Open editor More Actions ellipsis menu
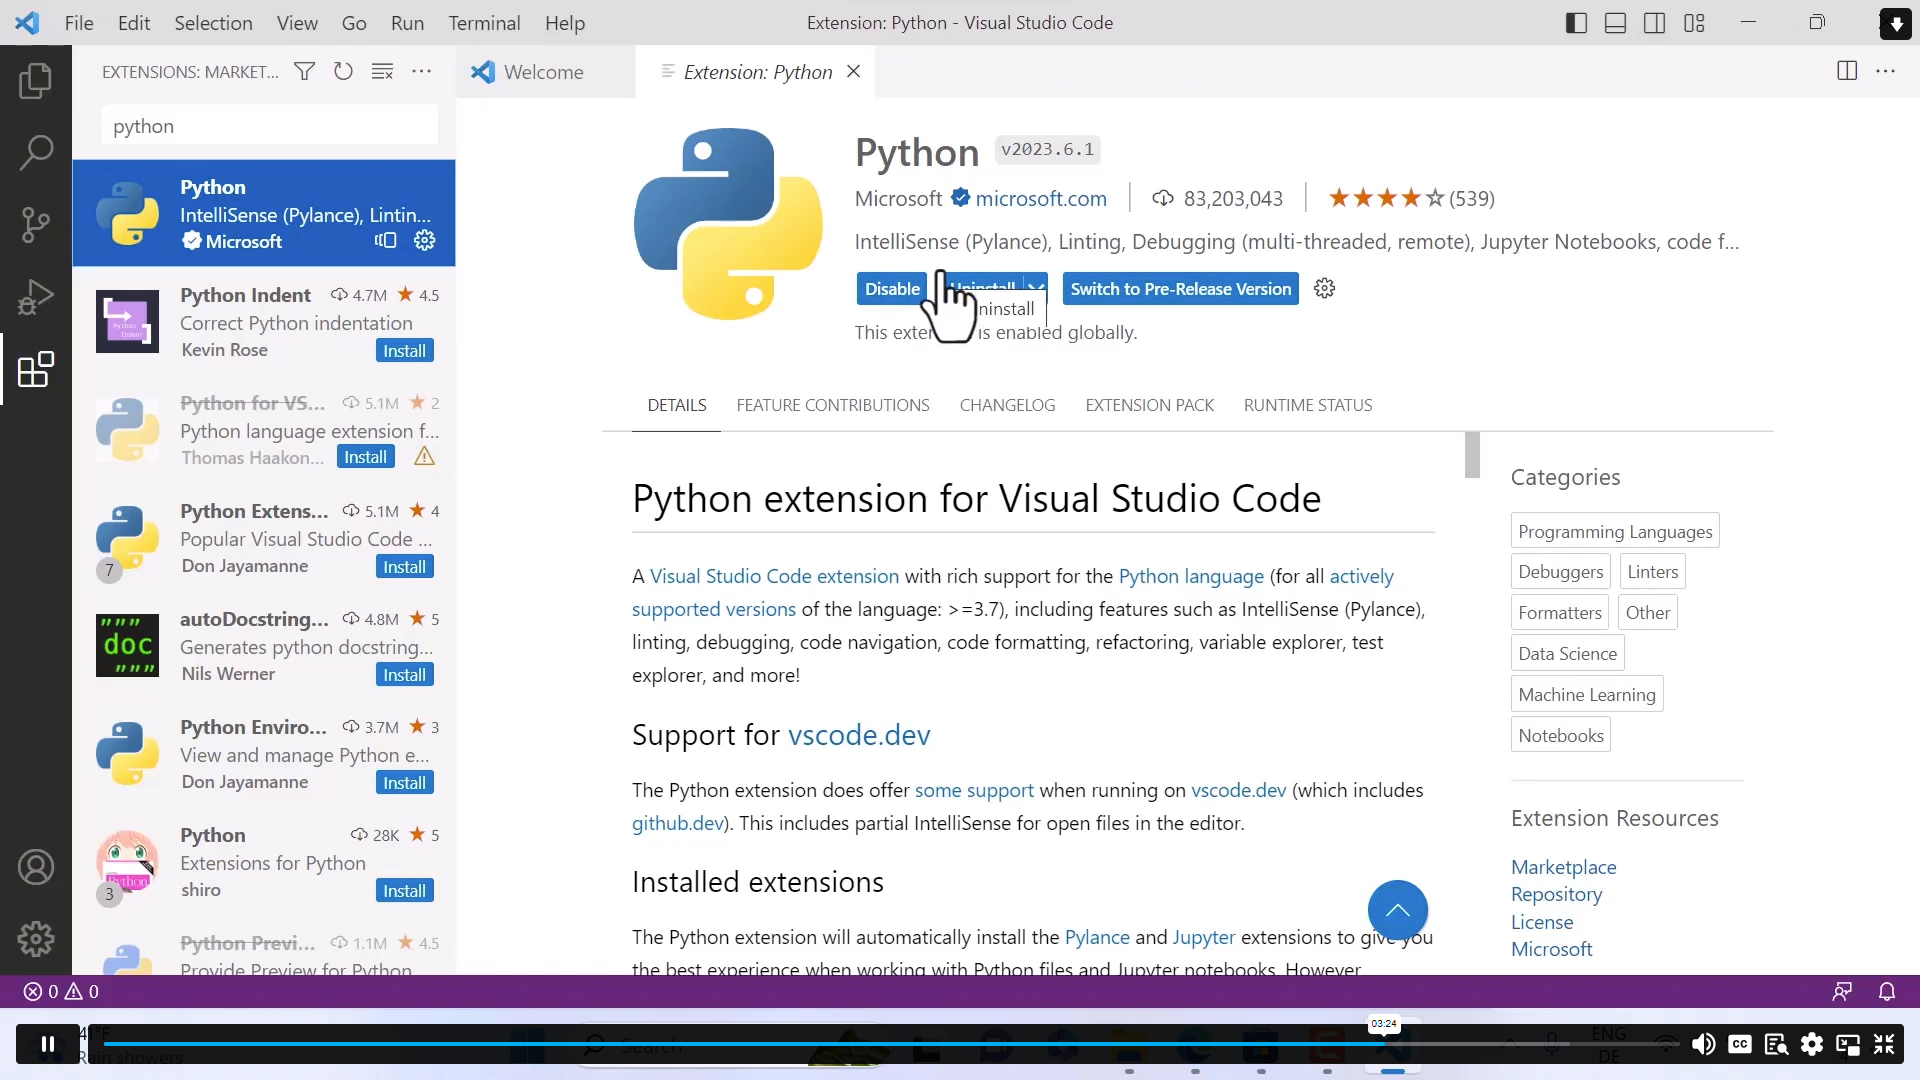The image size is (1920, 1080). [x=1885, y=72]
